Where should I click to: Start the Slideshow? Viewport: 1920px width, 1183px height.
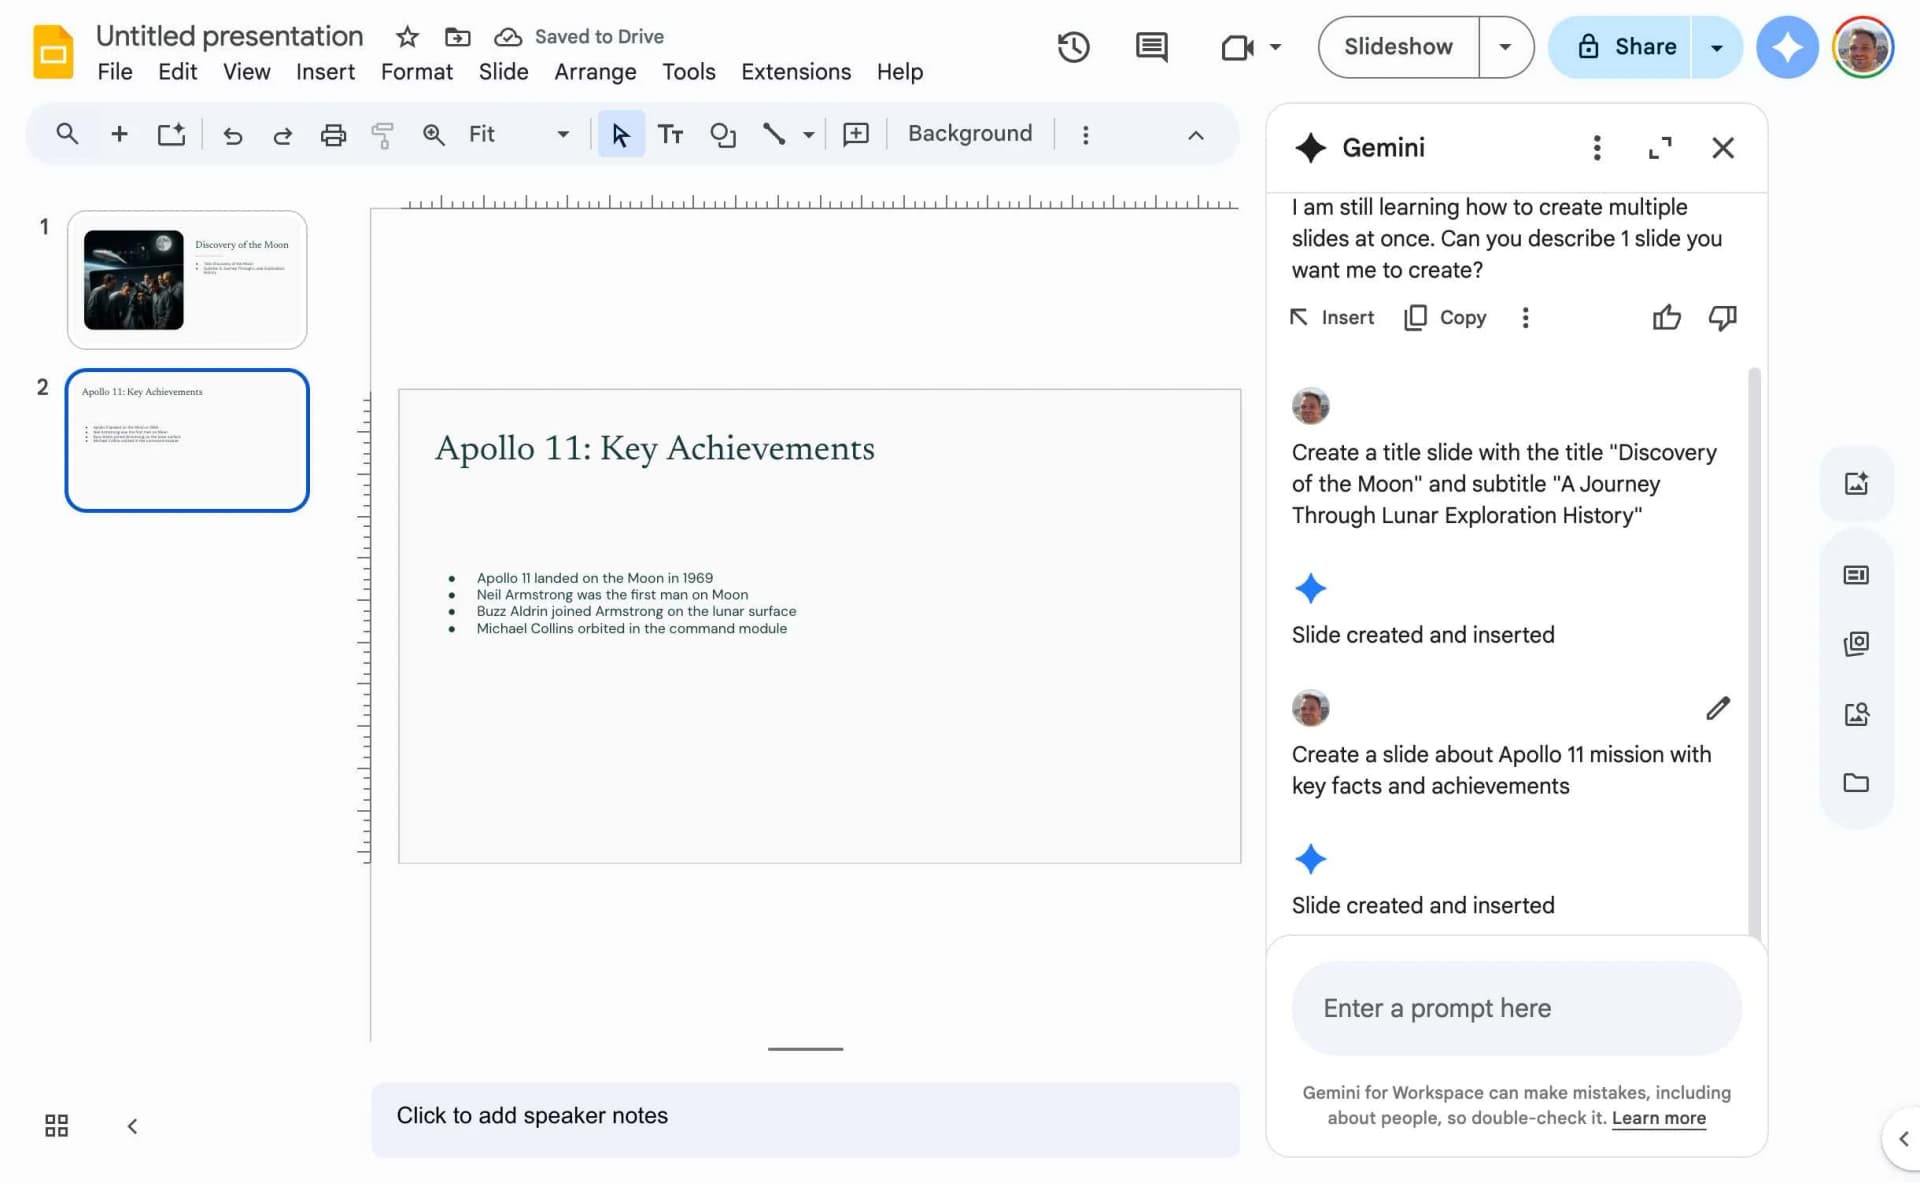(1398, 47)
